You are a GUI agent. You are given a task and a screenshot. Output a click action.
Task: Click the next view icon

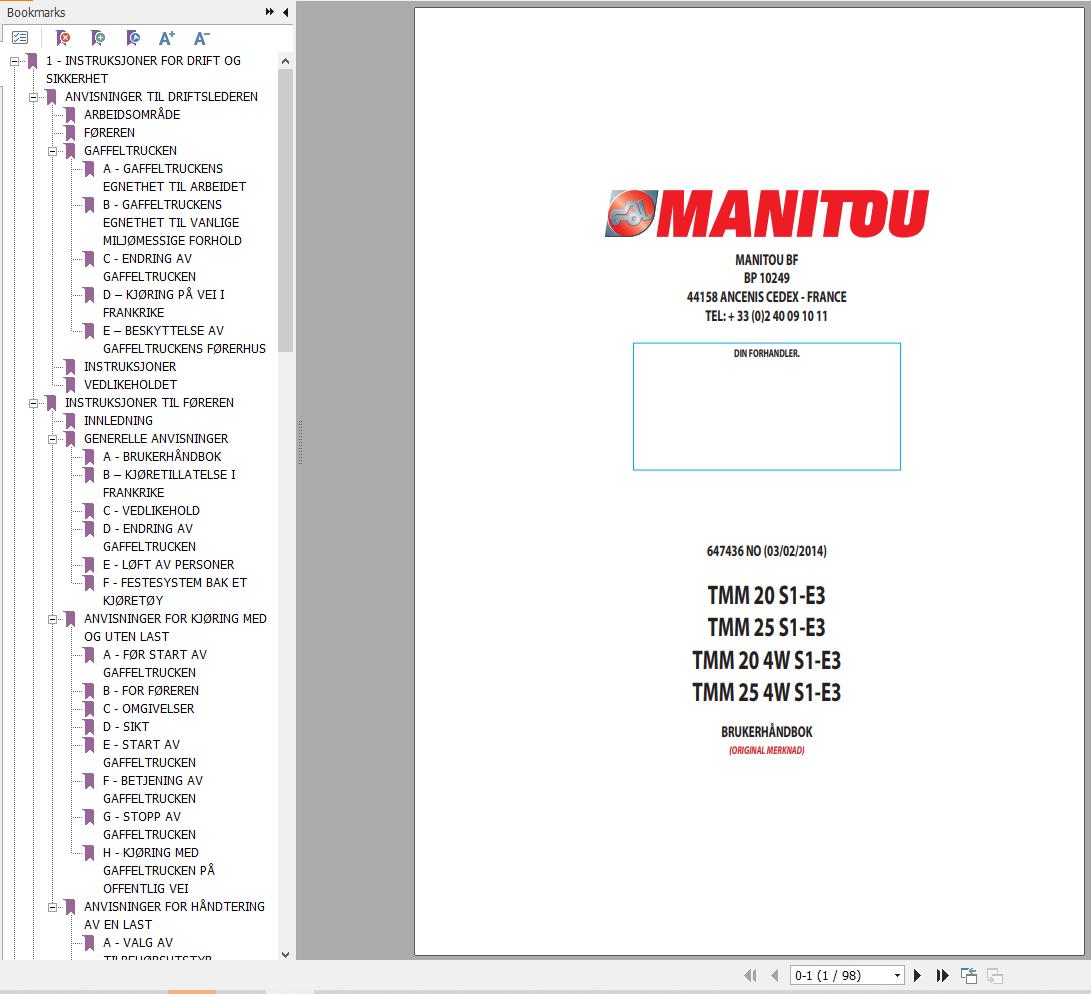995,976
